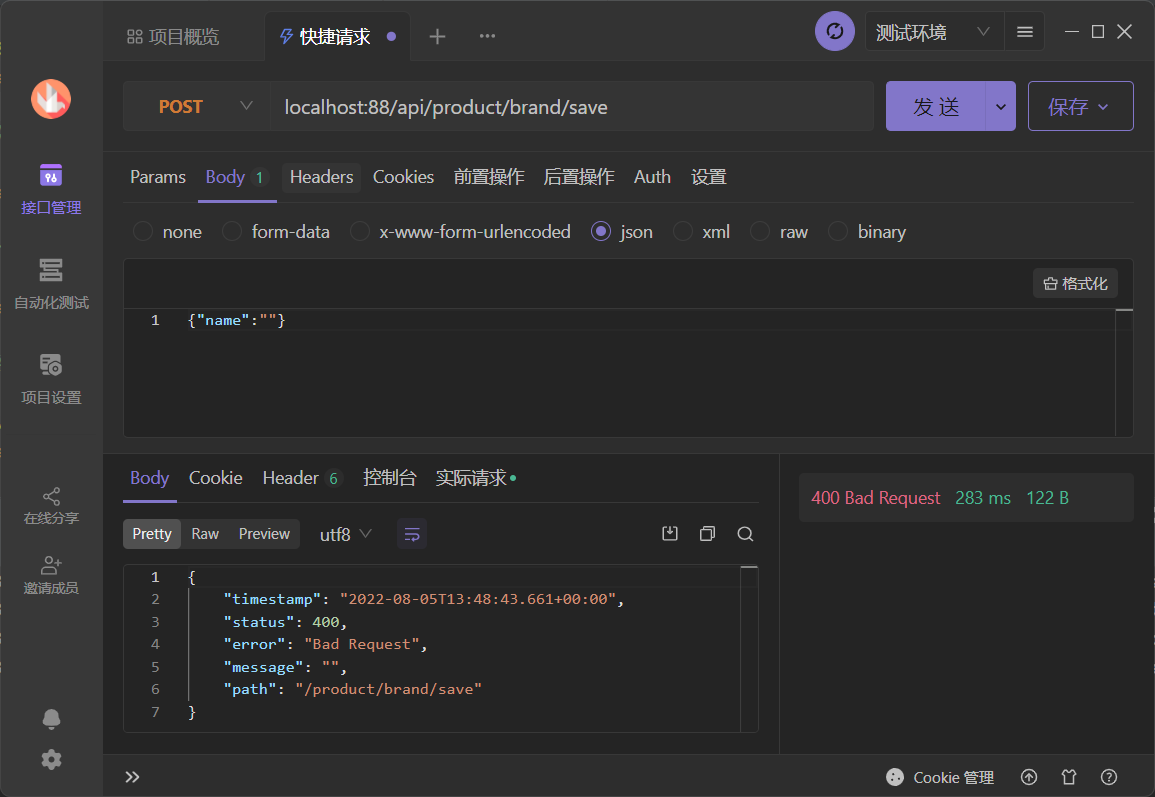This screenshot has height=797, width=1155.
Task: Show the 实际请求 actual request tab
Action: [x=475, y=478]
